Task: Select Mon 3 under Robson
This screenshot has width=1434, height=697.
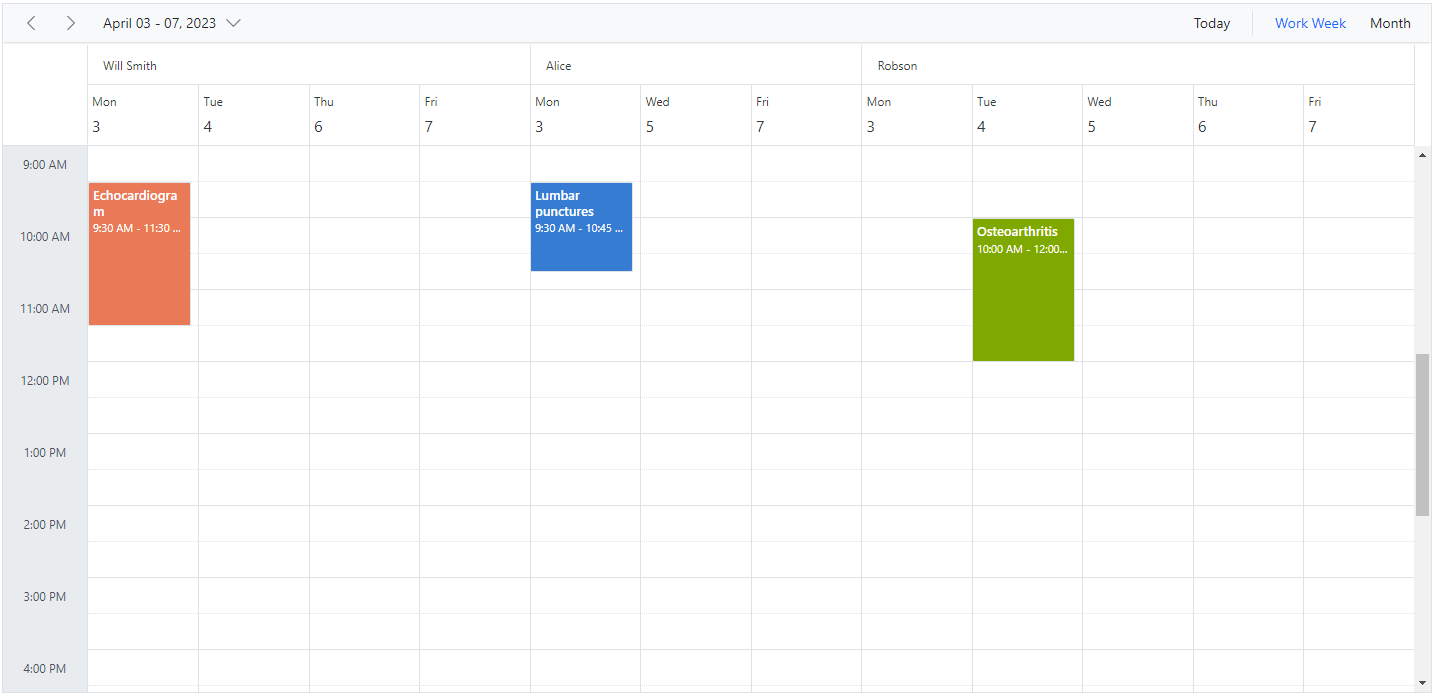Action: (x=917, y=115)
